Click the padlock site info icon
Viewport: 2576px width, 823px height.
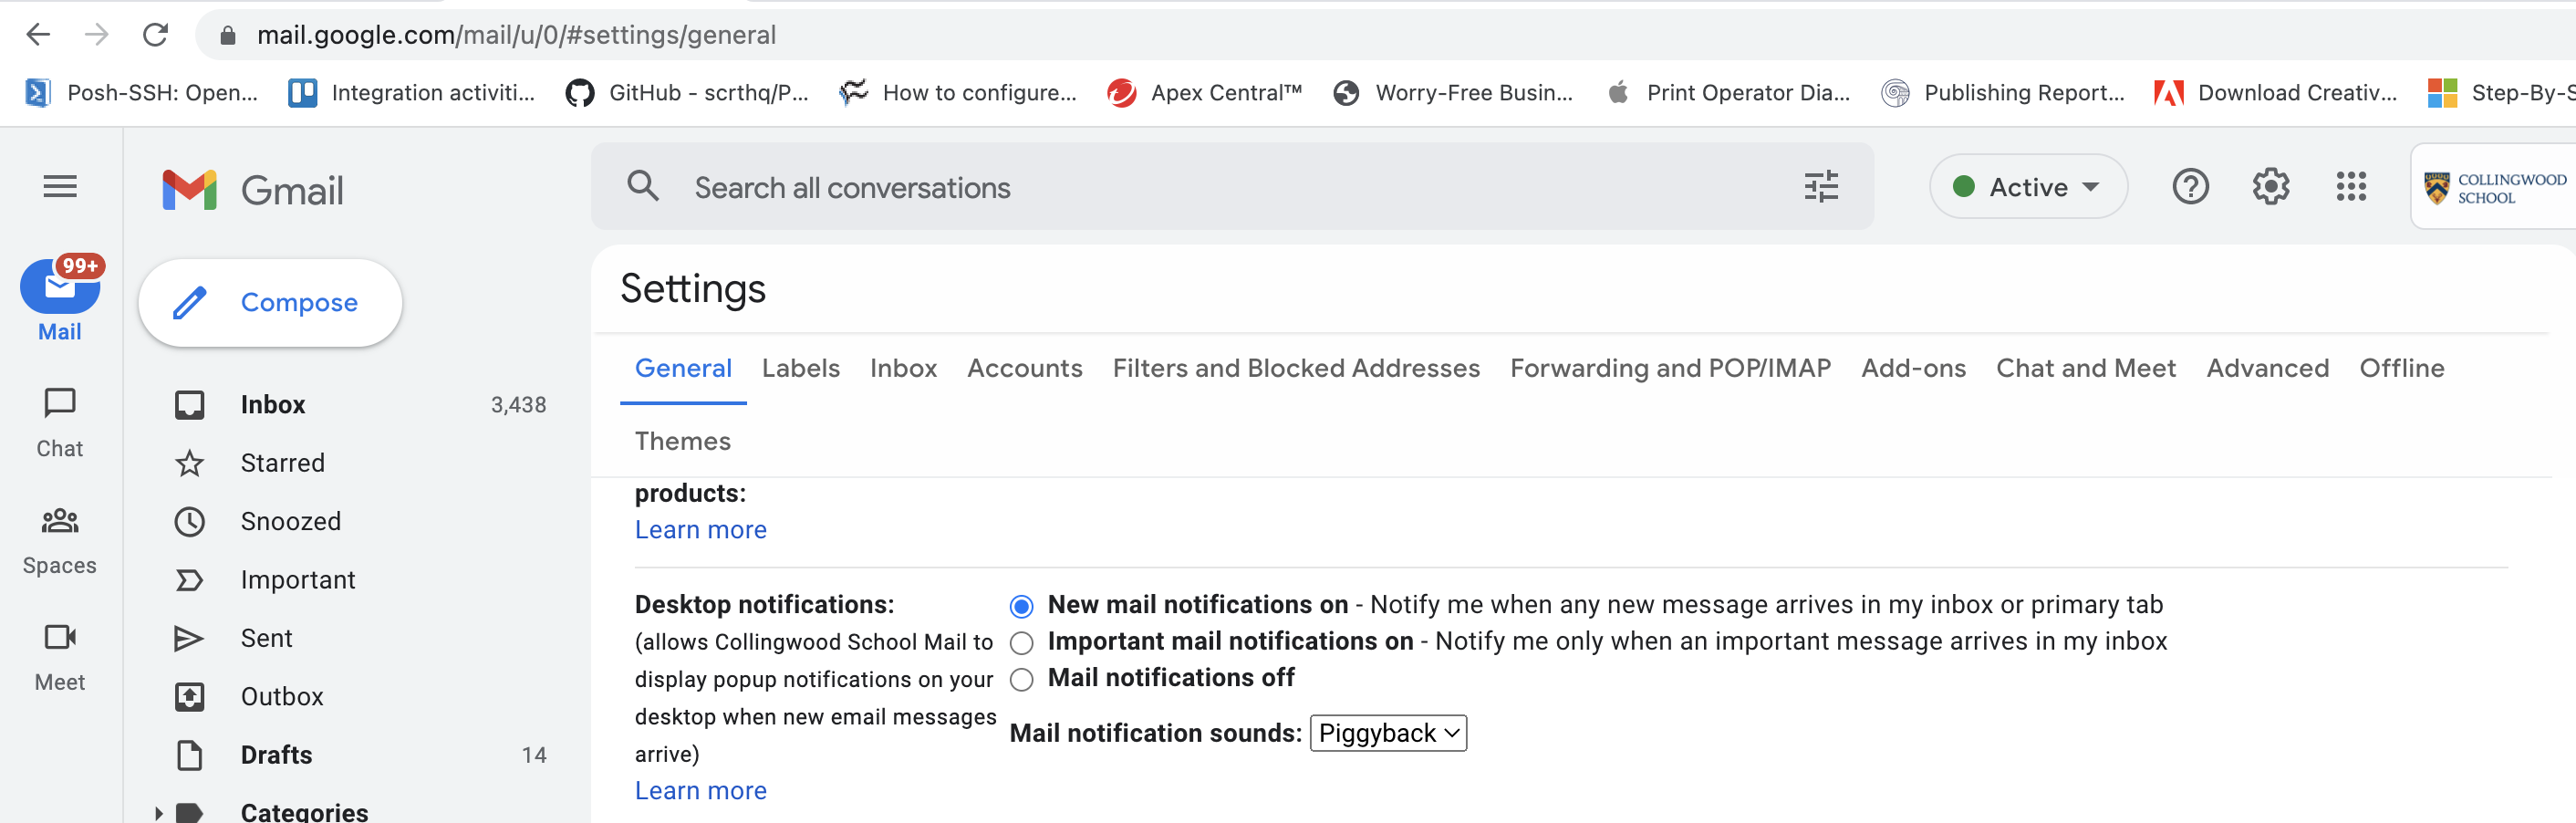coord(228,36)
